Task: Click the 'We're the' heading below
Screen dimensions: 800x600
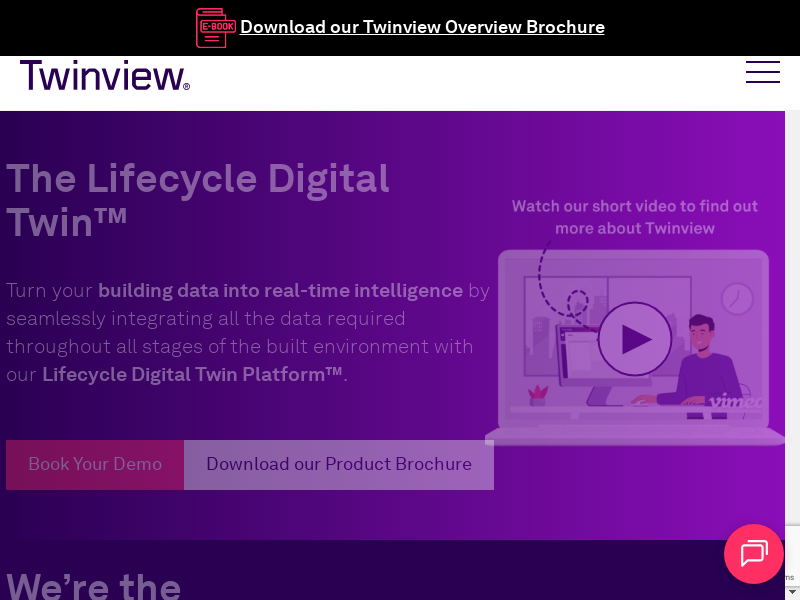Action: tap(94, 585)
